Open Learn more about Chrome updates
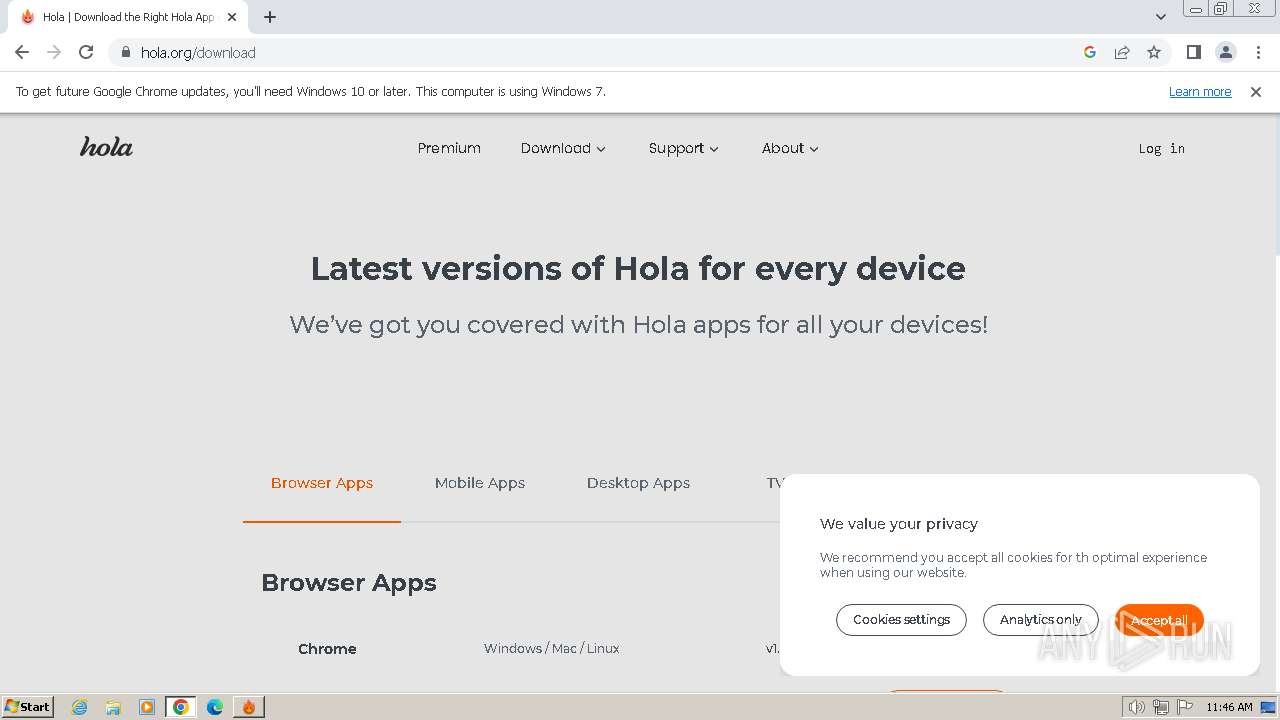This screenshot has width=1280, height=720. click(1200, 91)
